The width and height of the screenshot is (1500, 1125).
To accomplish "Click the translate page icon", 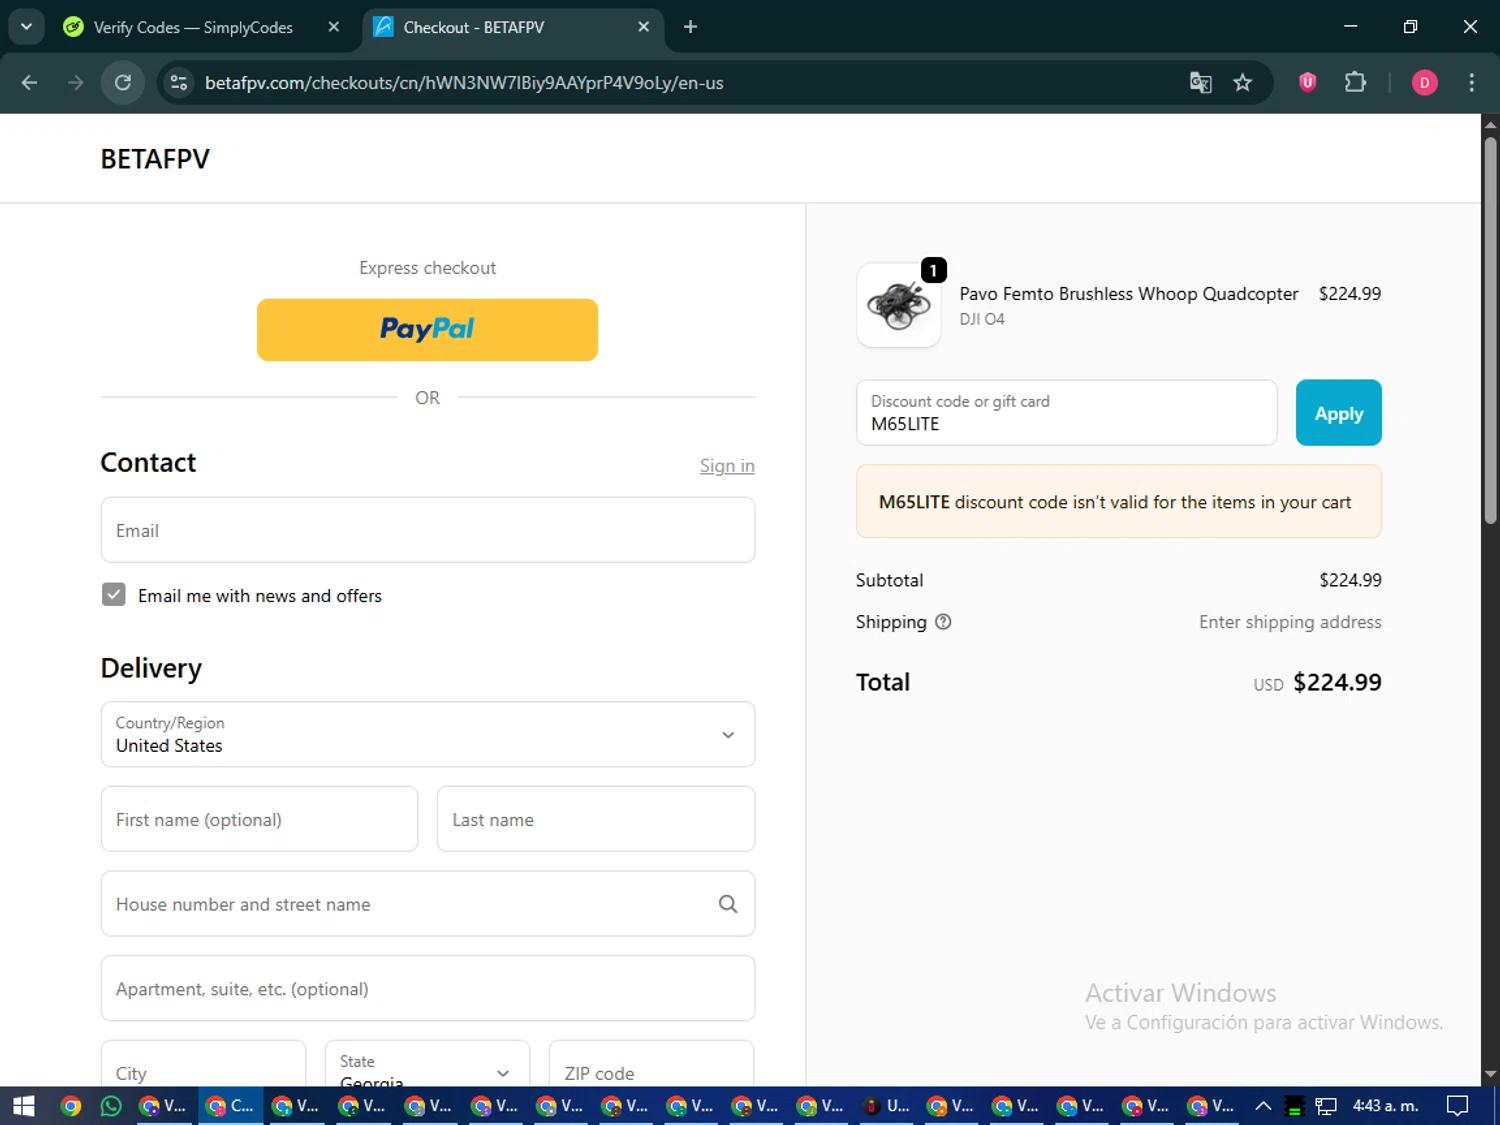I will [1200, 83].
